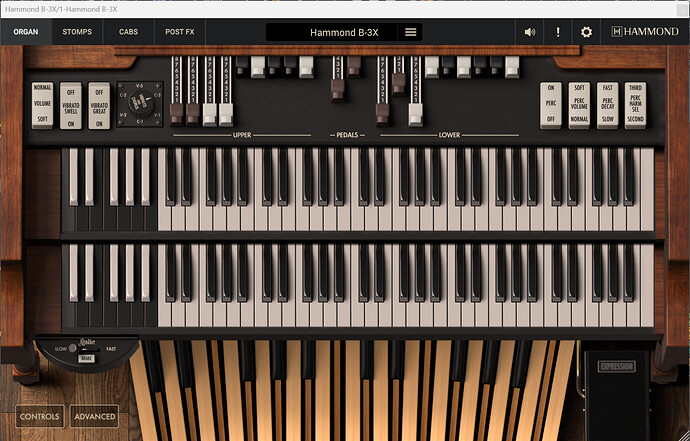
Task: Click the Leslie BRAKE button
Action: click(86, 359)
